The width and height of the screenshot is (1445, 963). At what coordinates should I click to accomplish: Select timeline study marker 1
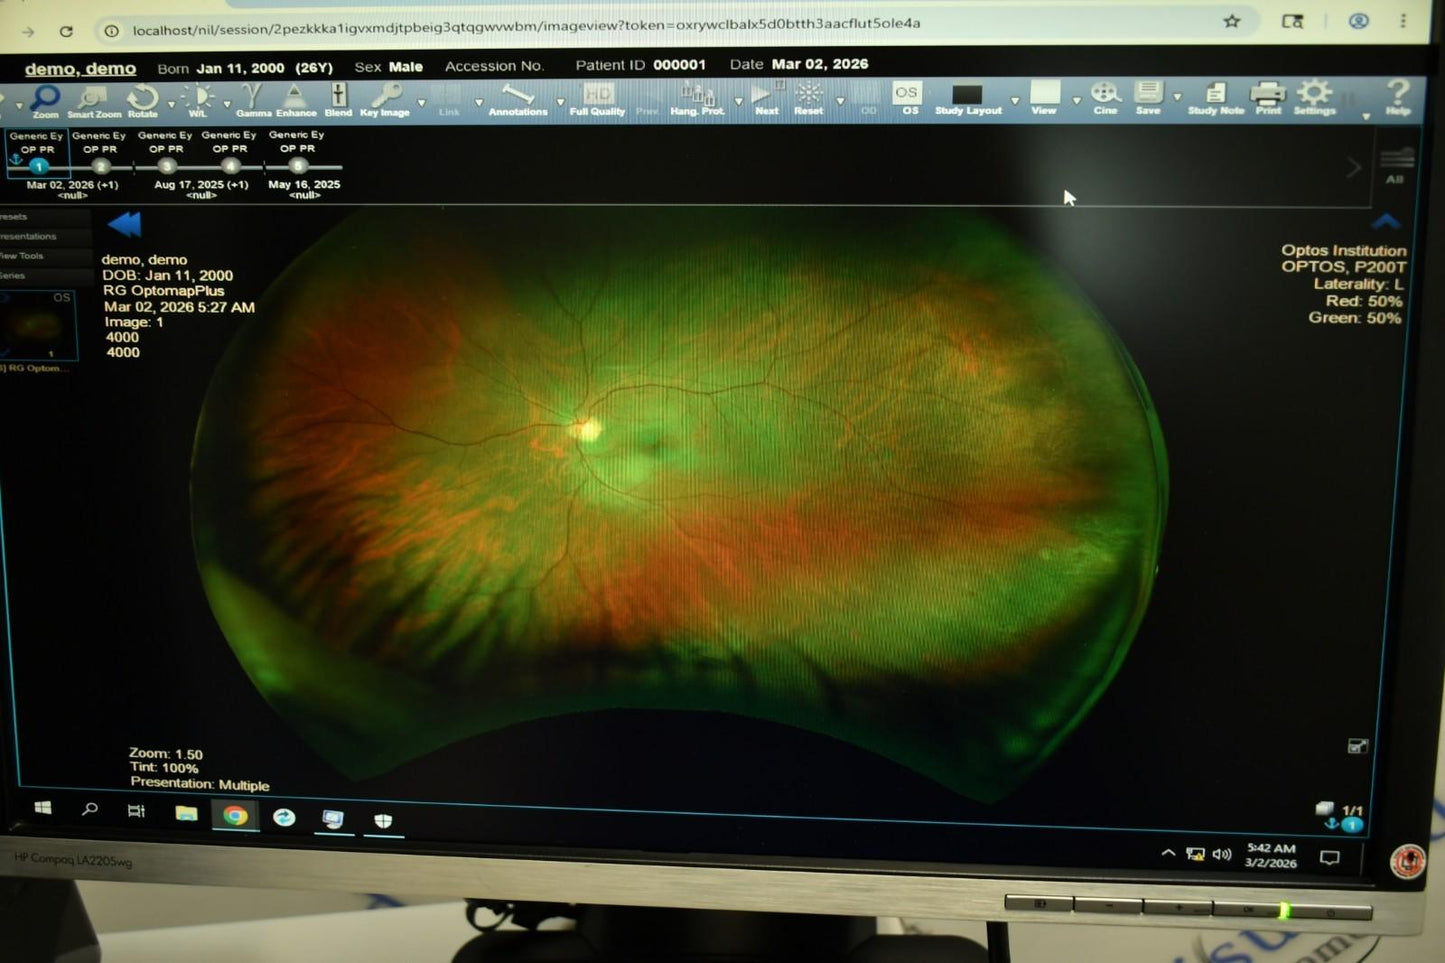pyautogui.click(x=38, y=166)
